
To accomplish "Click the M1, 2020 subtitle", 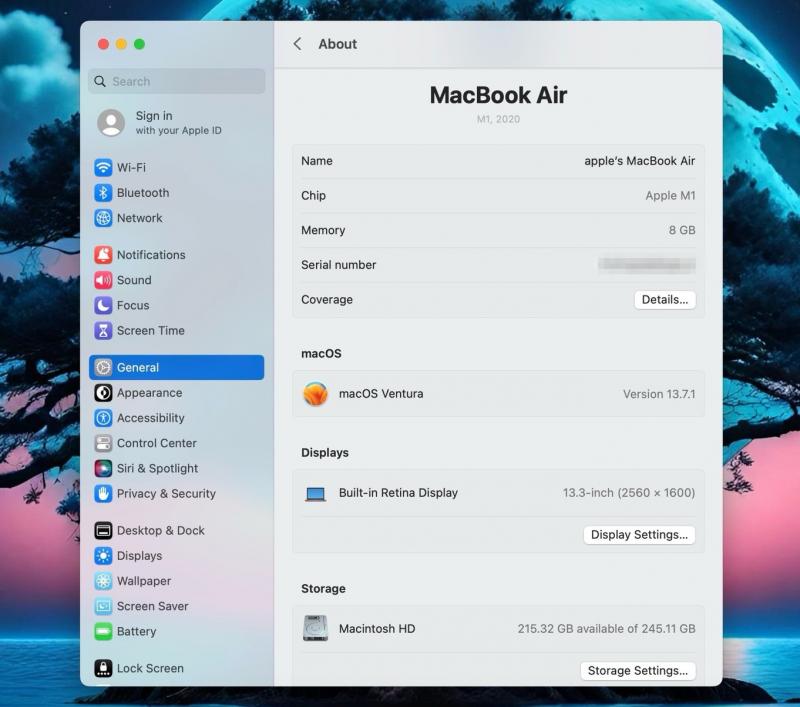I will point(498,119).
